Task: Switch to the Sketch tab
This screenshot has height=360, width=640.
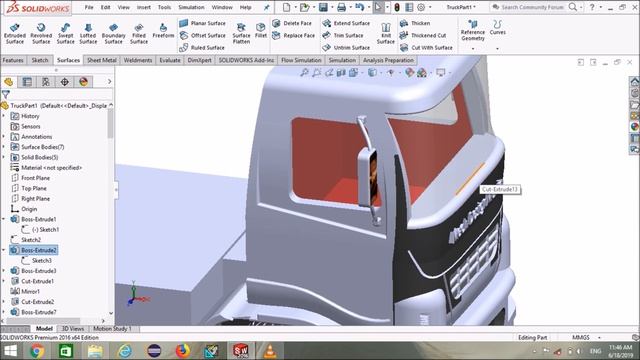Action: 40,60
